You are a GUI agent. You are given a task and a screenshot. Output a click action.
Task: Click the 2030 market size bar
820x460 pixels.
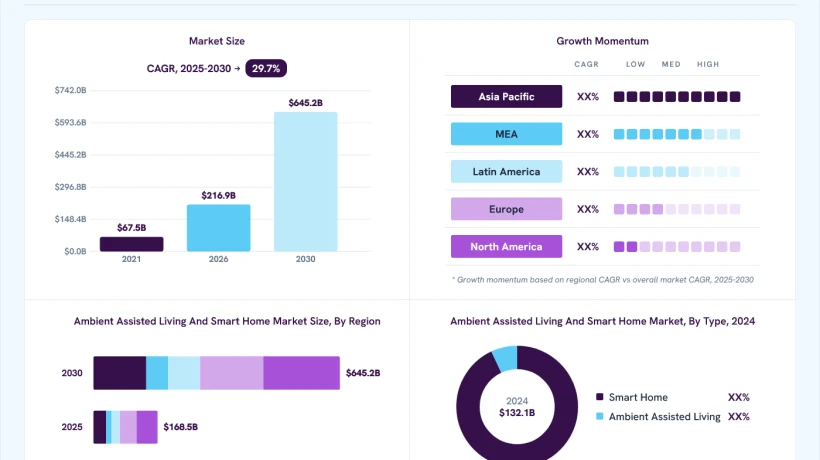click(x=305, y=182)
